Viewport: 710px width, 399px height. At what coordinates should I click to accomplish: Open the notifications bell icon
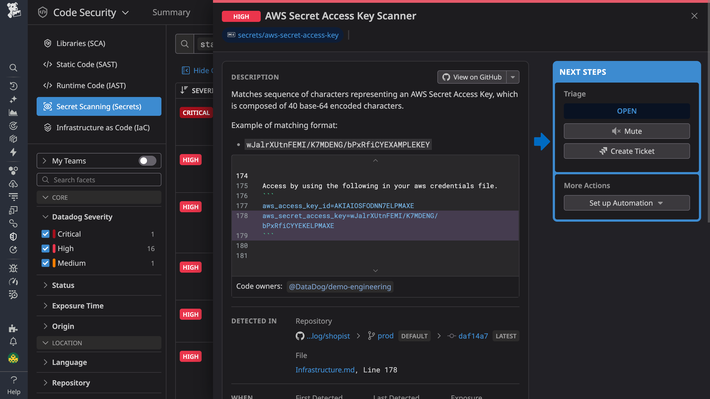pos(13,341)
